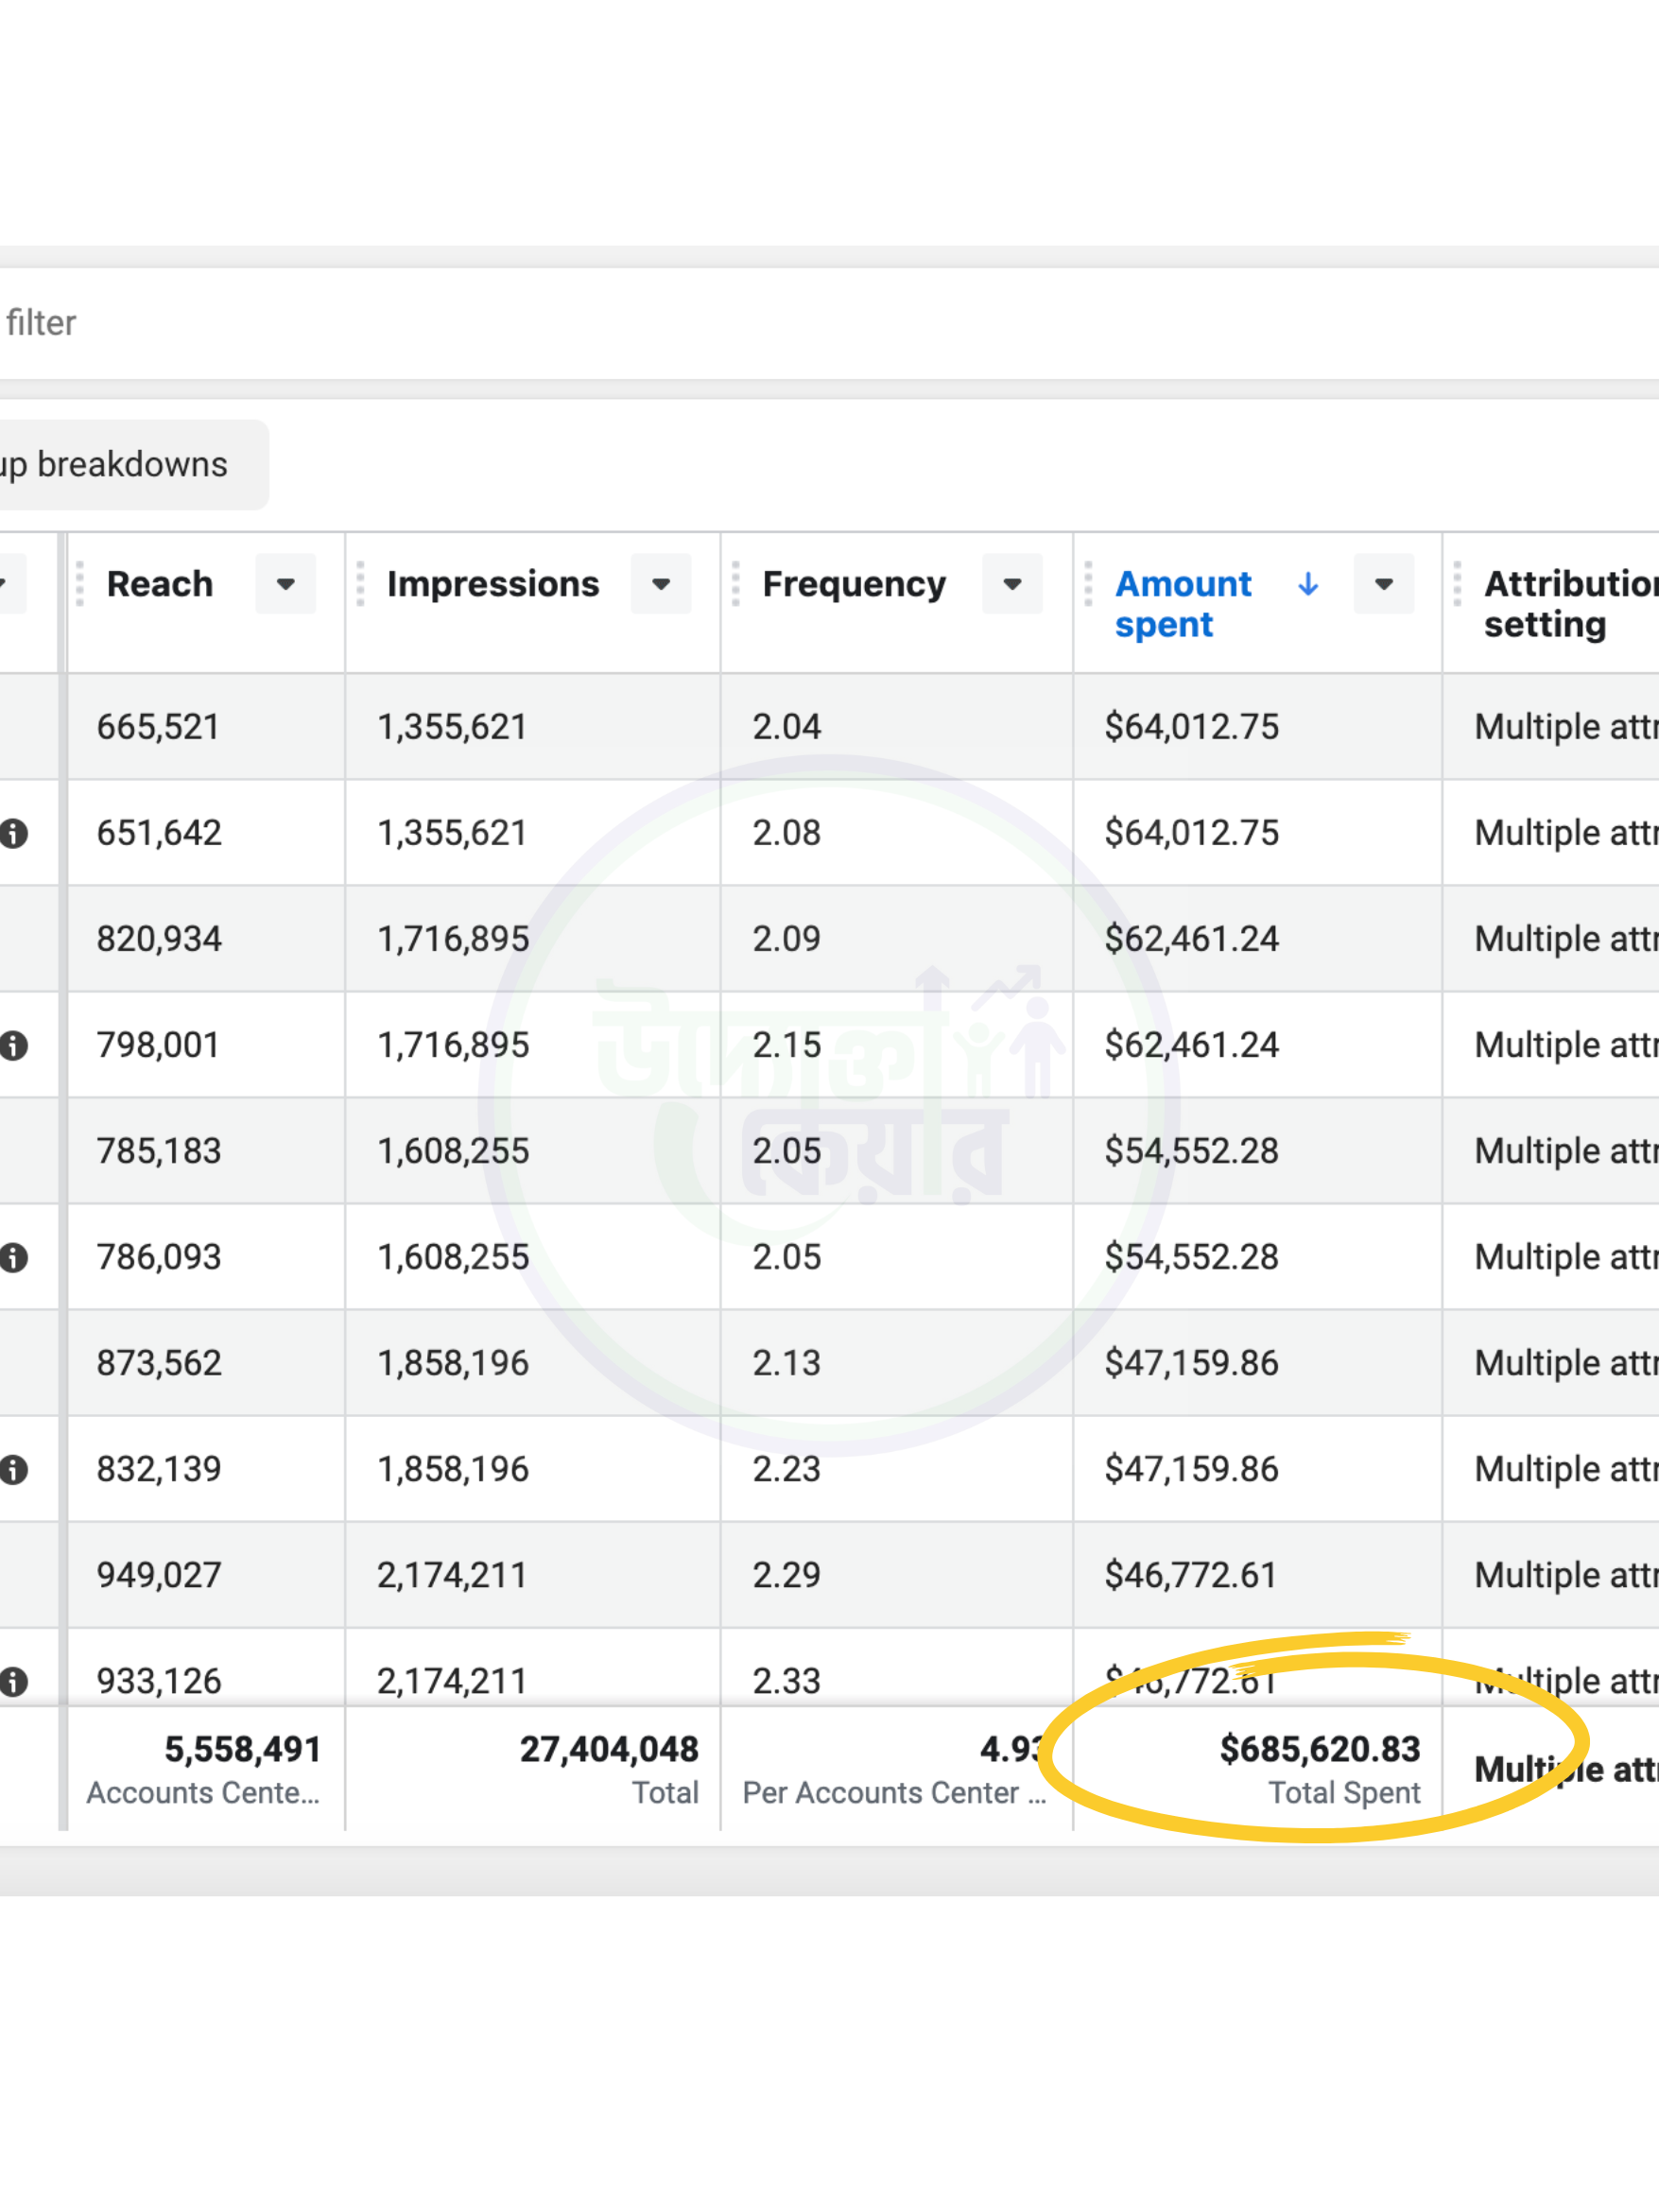Viewport: 1659px width, 2212px height.
Task: Click info icon beside the 832,139 reach row
Action: (x=14, y=1469)
